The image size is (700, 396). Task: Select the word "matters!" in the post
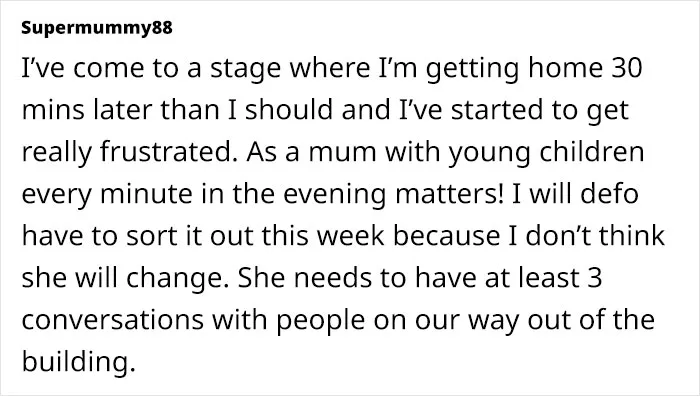(450, 194)
